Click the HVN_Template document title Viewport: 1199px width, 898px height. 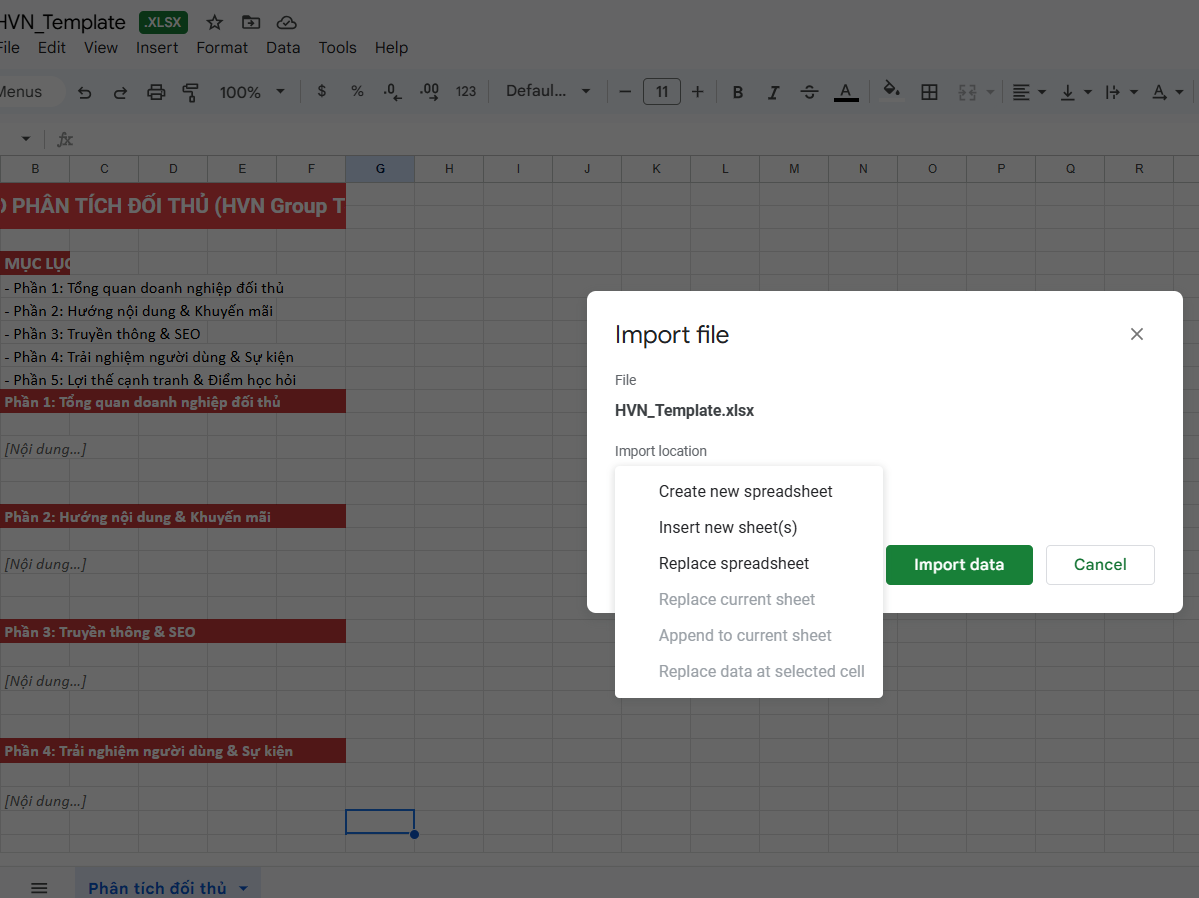pyautogui.click(x=62, y=22)
